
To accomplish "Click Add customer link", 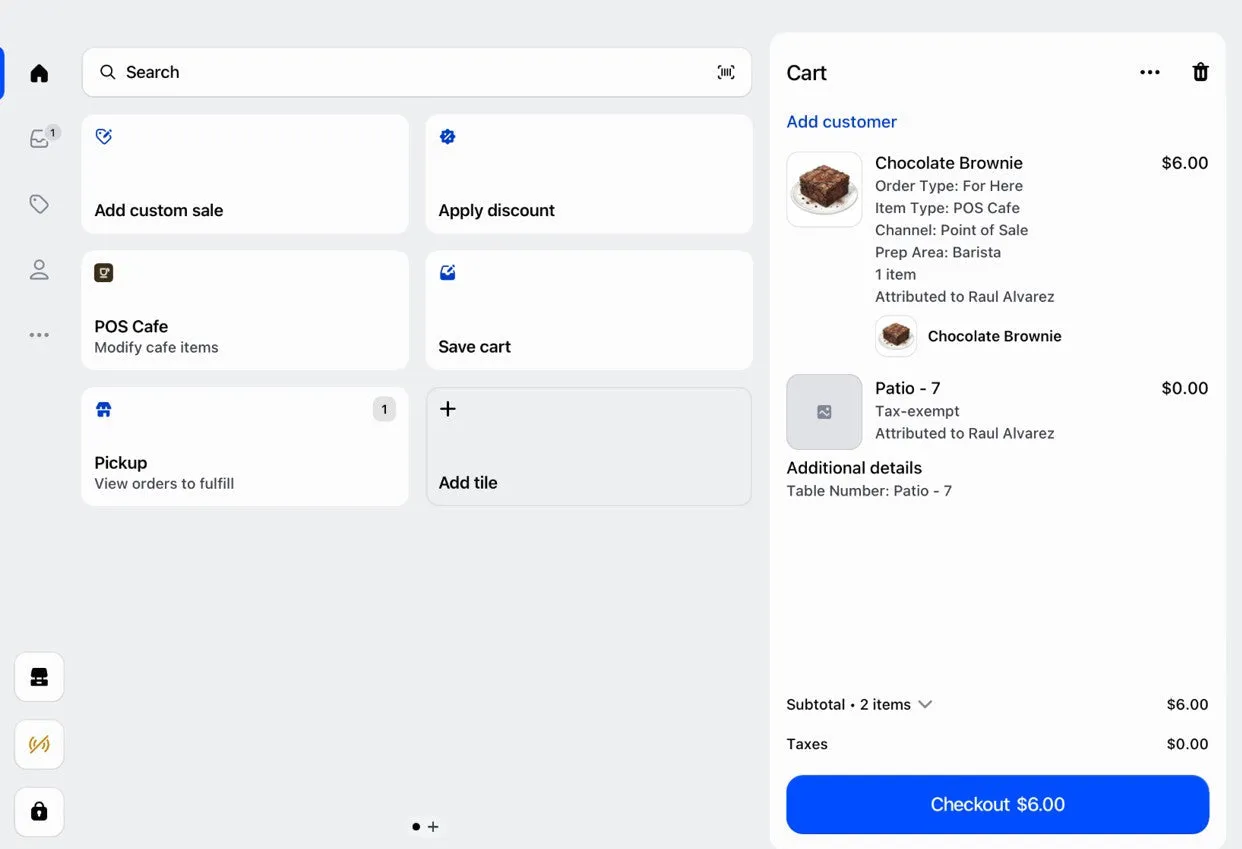I will [841, 122].
